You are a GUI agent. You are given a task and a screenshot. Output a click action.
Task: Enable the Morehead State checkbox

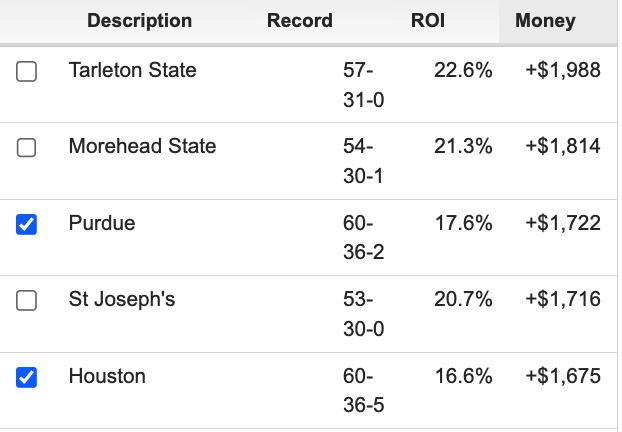tap(26, 148)
